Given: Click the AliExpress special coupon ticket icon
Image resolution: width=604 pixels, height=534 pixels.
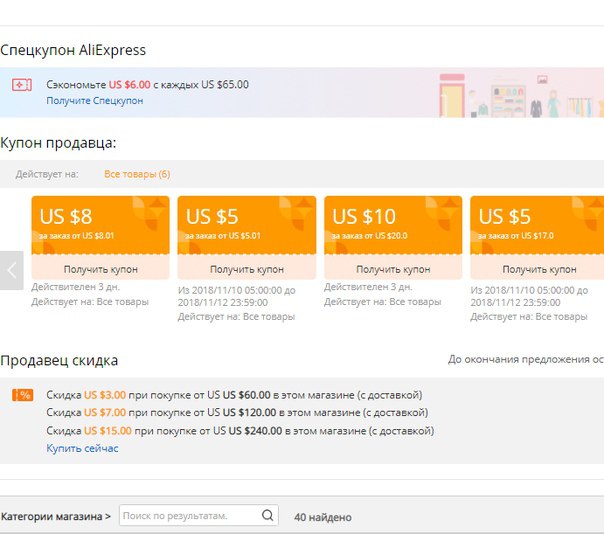Looking at the screenshot, I should click(22, 85).
